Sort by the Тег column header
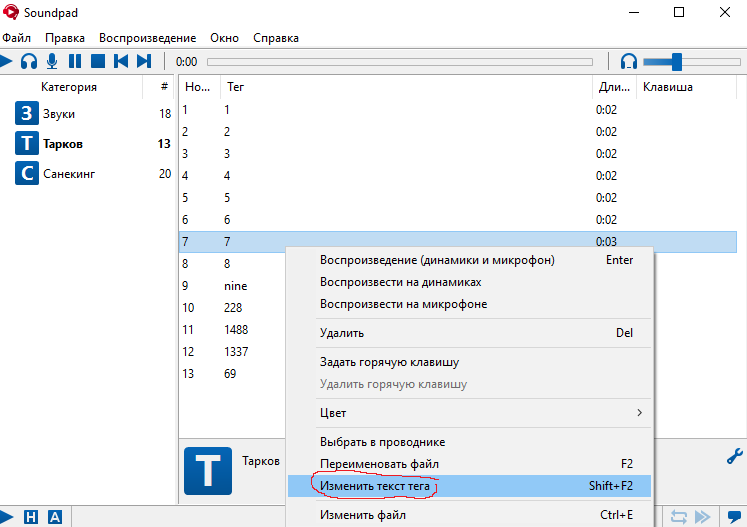The image size is (747, 527). [406, 87]
